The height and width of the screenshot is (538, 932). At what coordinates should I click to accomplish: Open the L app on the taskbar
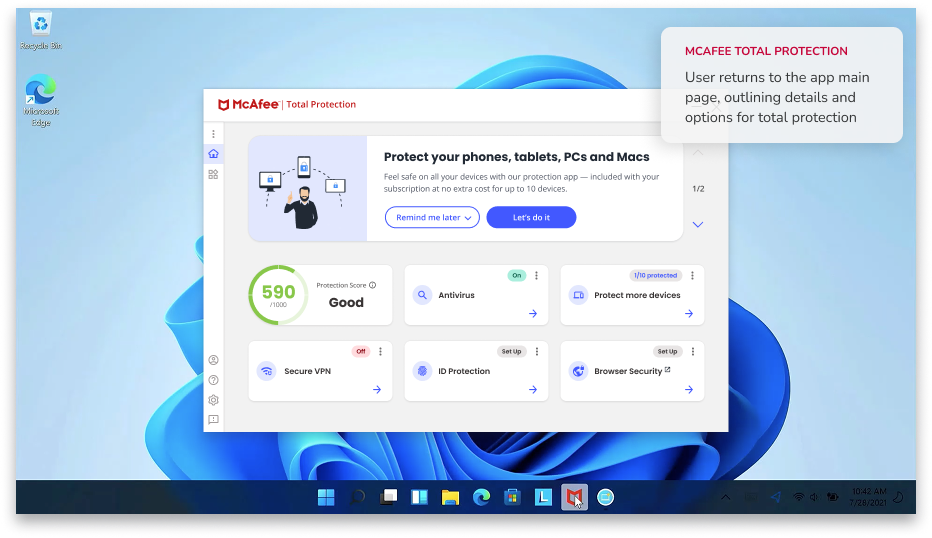pos(543,497)
